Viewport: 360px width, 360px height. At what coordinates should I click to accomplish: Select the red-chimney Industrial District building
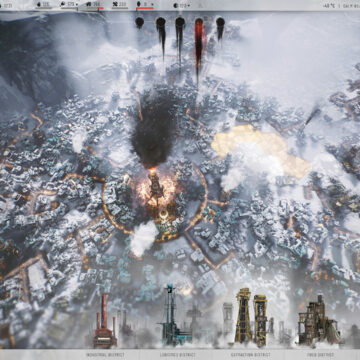[x=105, y=321]
